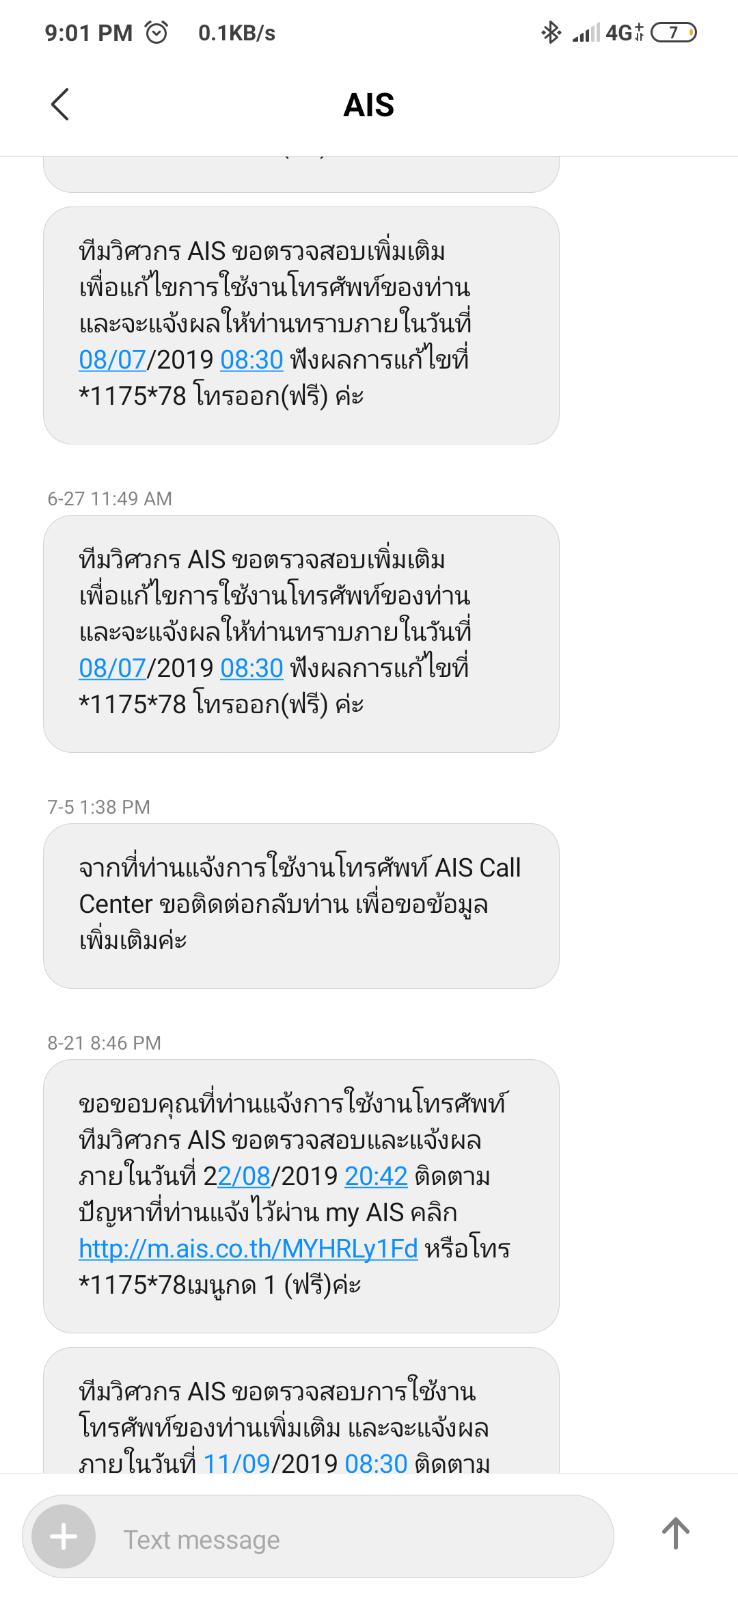Tap 08/07 link in 6-27 message

tap(112, 668)
